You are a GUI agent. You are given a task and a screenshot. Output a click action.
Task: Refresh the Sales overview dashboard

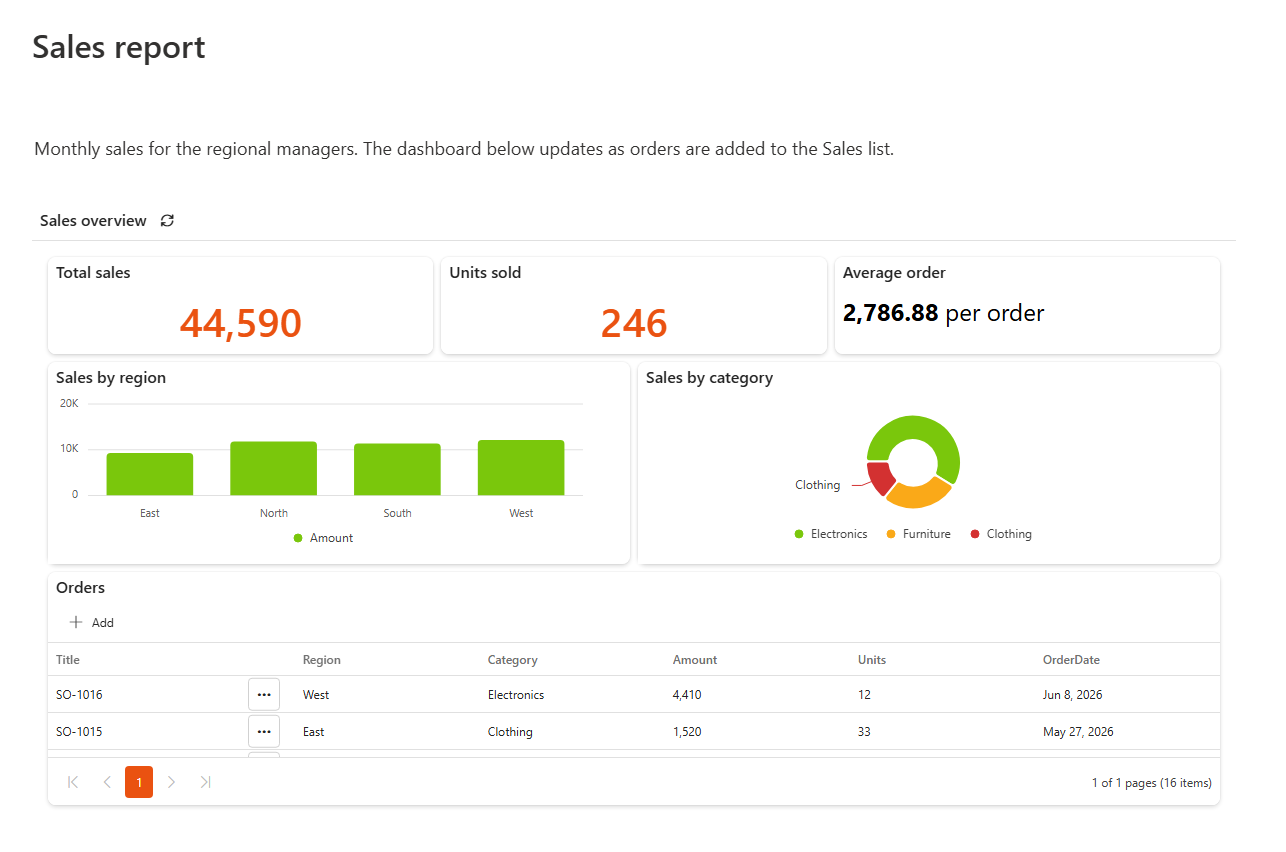coord(167,221)
